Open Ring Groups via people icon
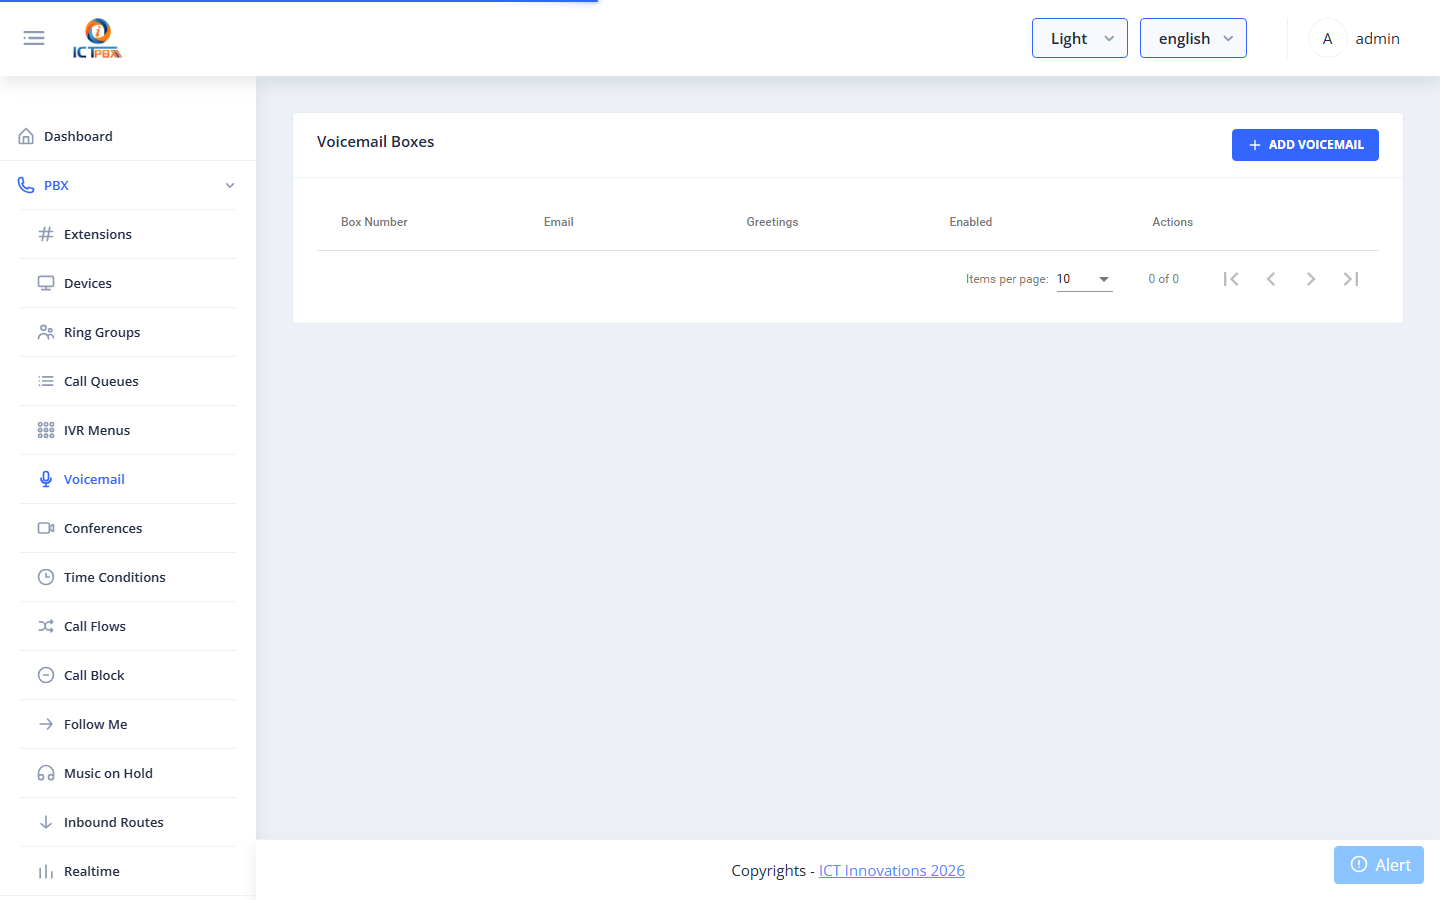This screenshot has height=900, width=1440. coord(46,332)
